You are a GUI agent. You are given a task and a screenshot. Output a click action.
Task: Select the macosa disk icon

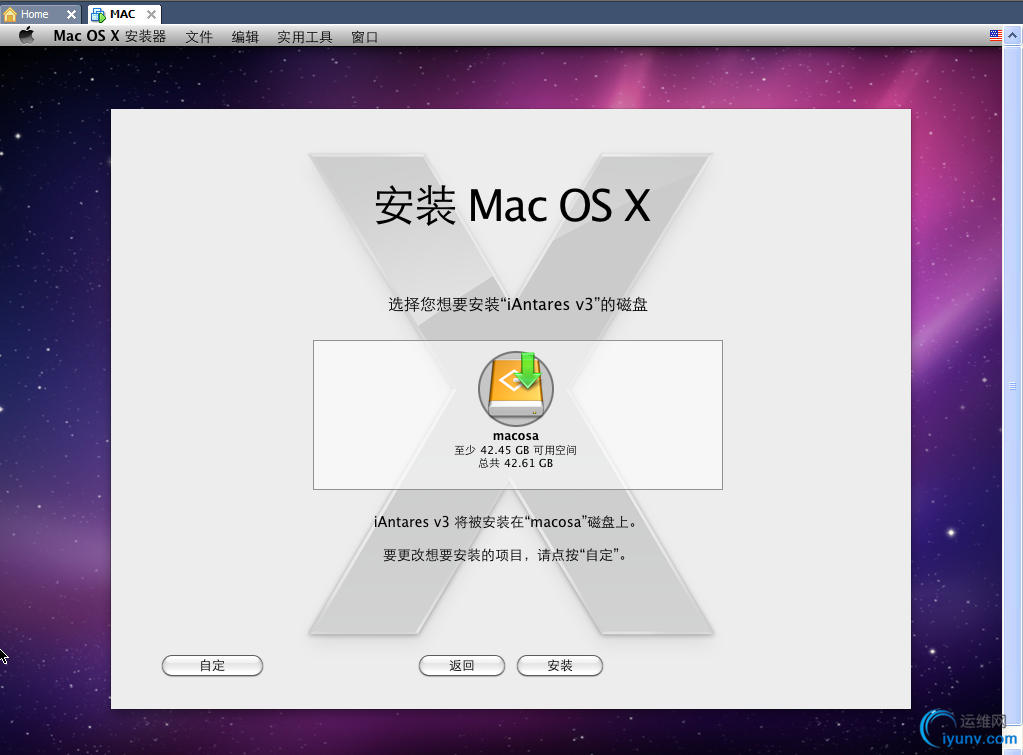(516, 388)
